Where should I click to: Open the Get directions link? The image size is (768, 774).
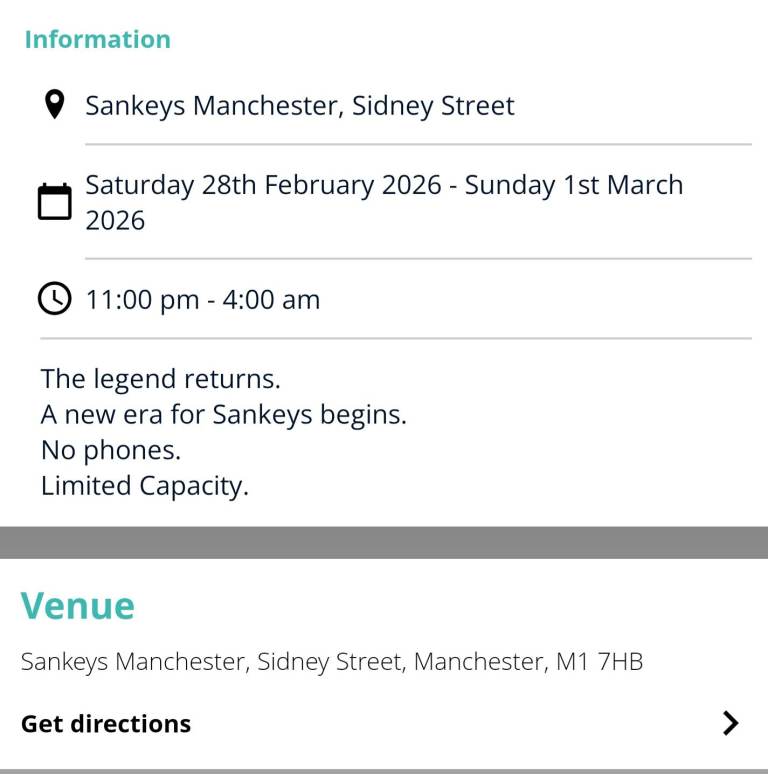106,723
